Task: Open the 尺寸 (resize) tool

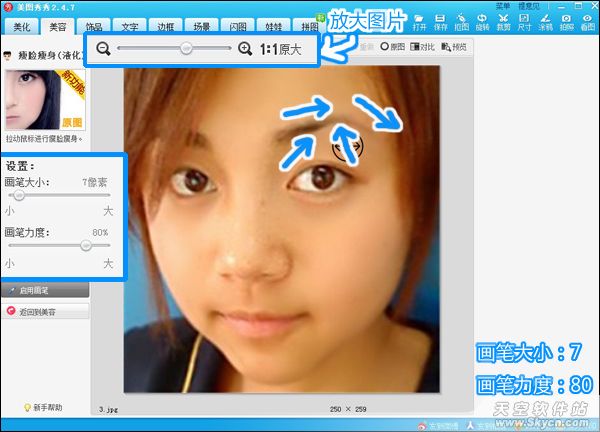Action: point(524,22)
